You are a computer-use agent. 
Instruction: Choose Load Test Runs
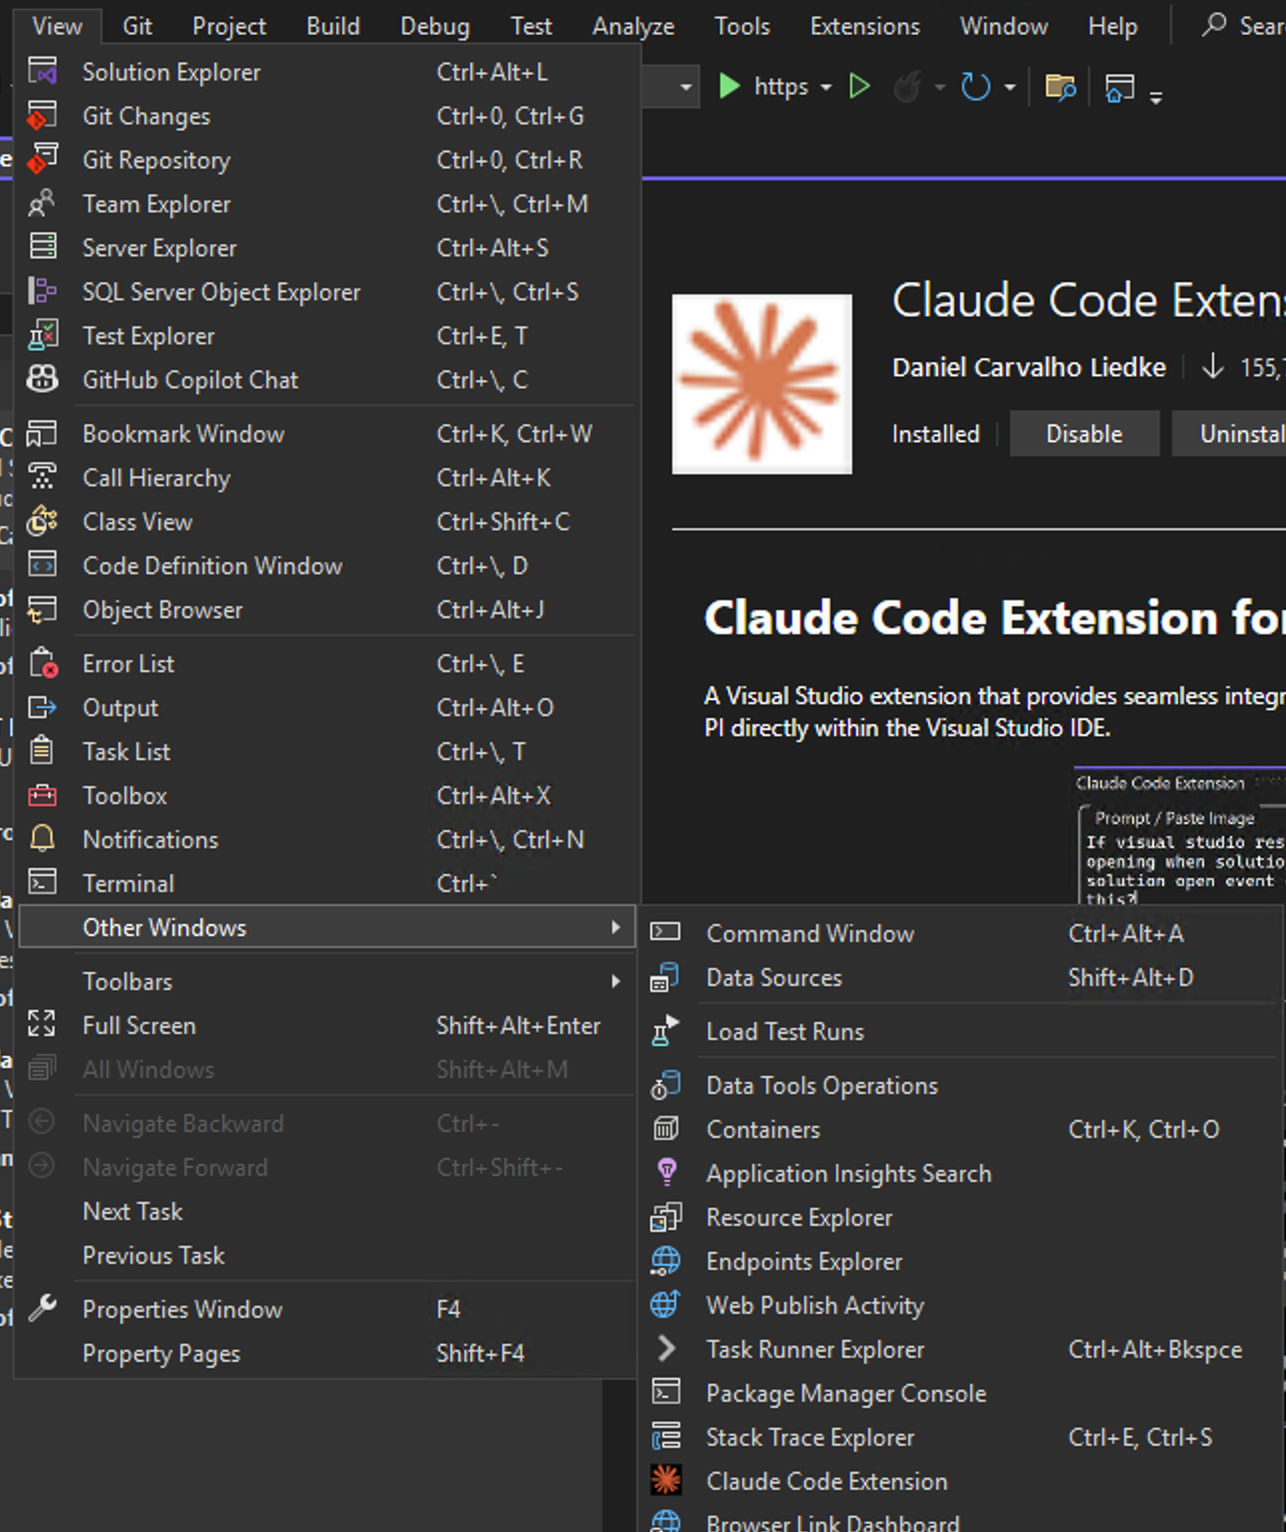coord(962,1032)
